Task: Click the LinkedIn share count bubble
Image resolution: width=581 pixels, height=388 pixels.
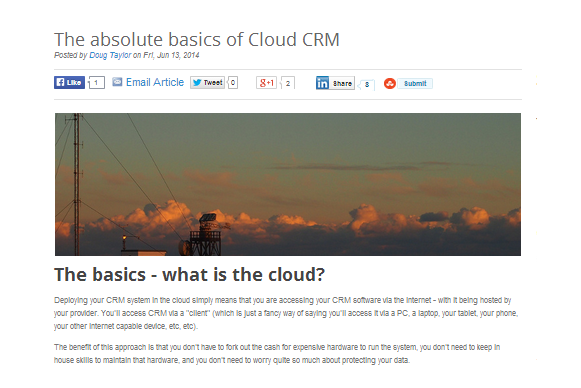Action: (367, 84)
